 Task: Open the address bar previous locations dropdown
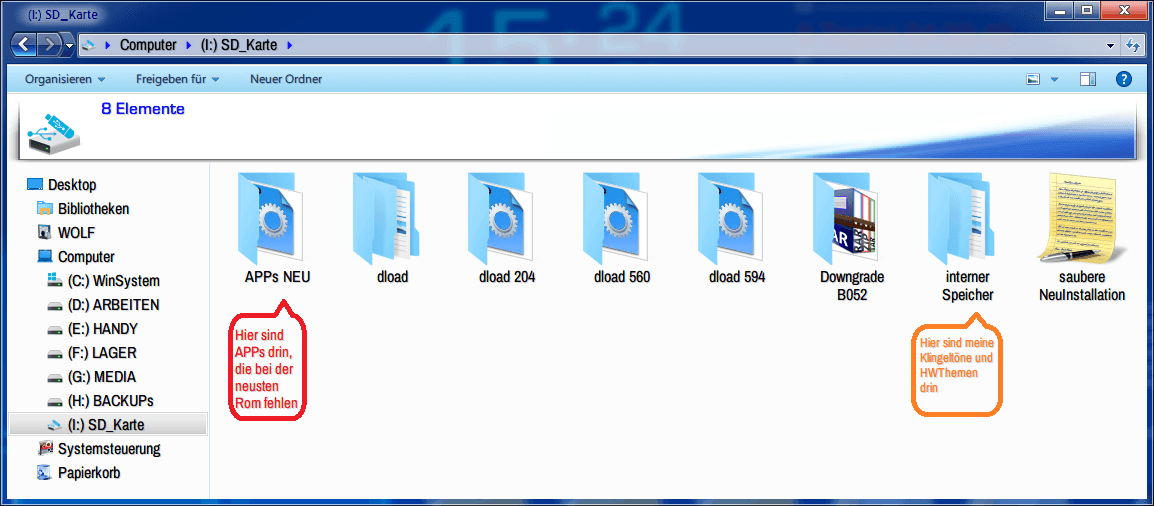(x=1111, y=46)
